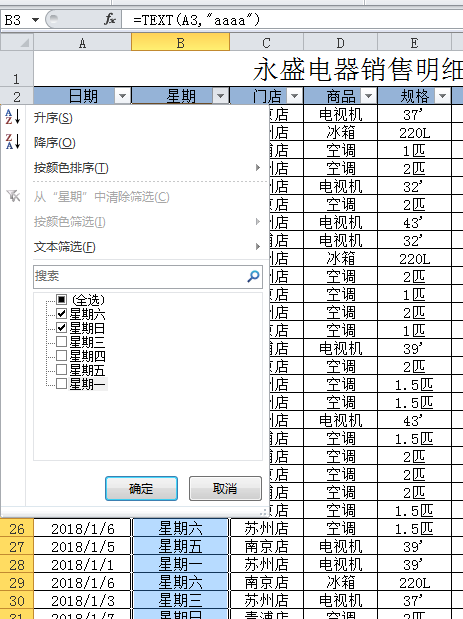This screenshot has height=619, width=463.
Task: Toggle the (全选) select all checkbox
Action: pos(61,299)
